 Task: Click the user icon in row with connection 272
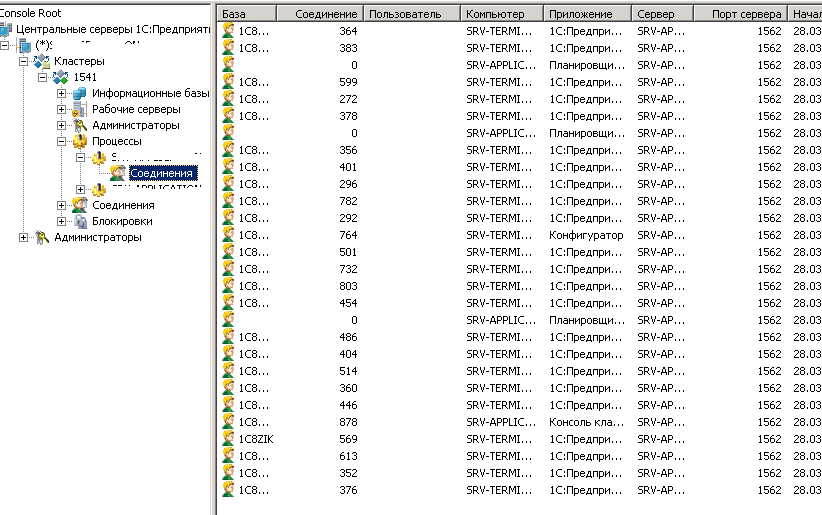tap(228, 99)
